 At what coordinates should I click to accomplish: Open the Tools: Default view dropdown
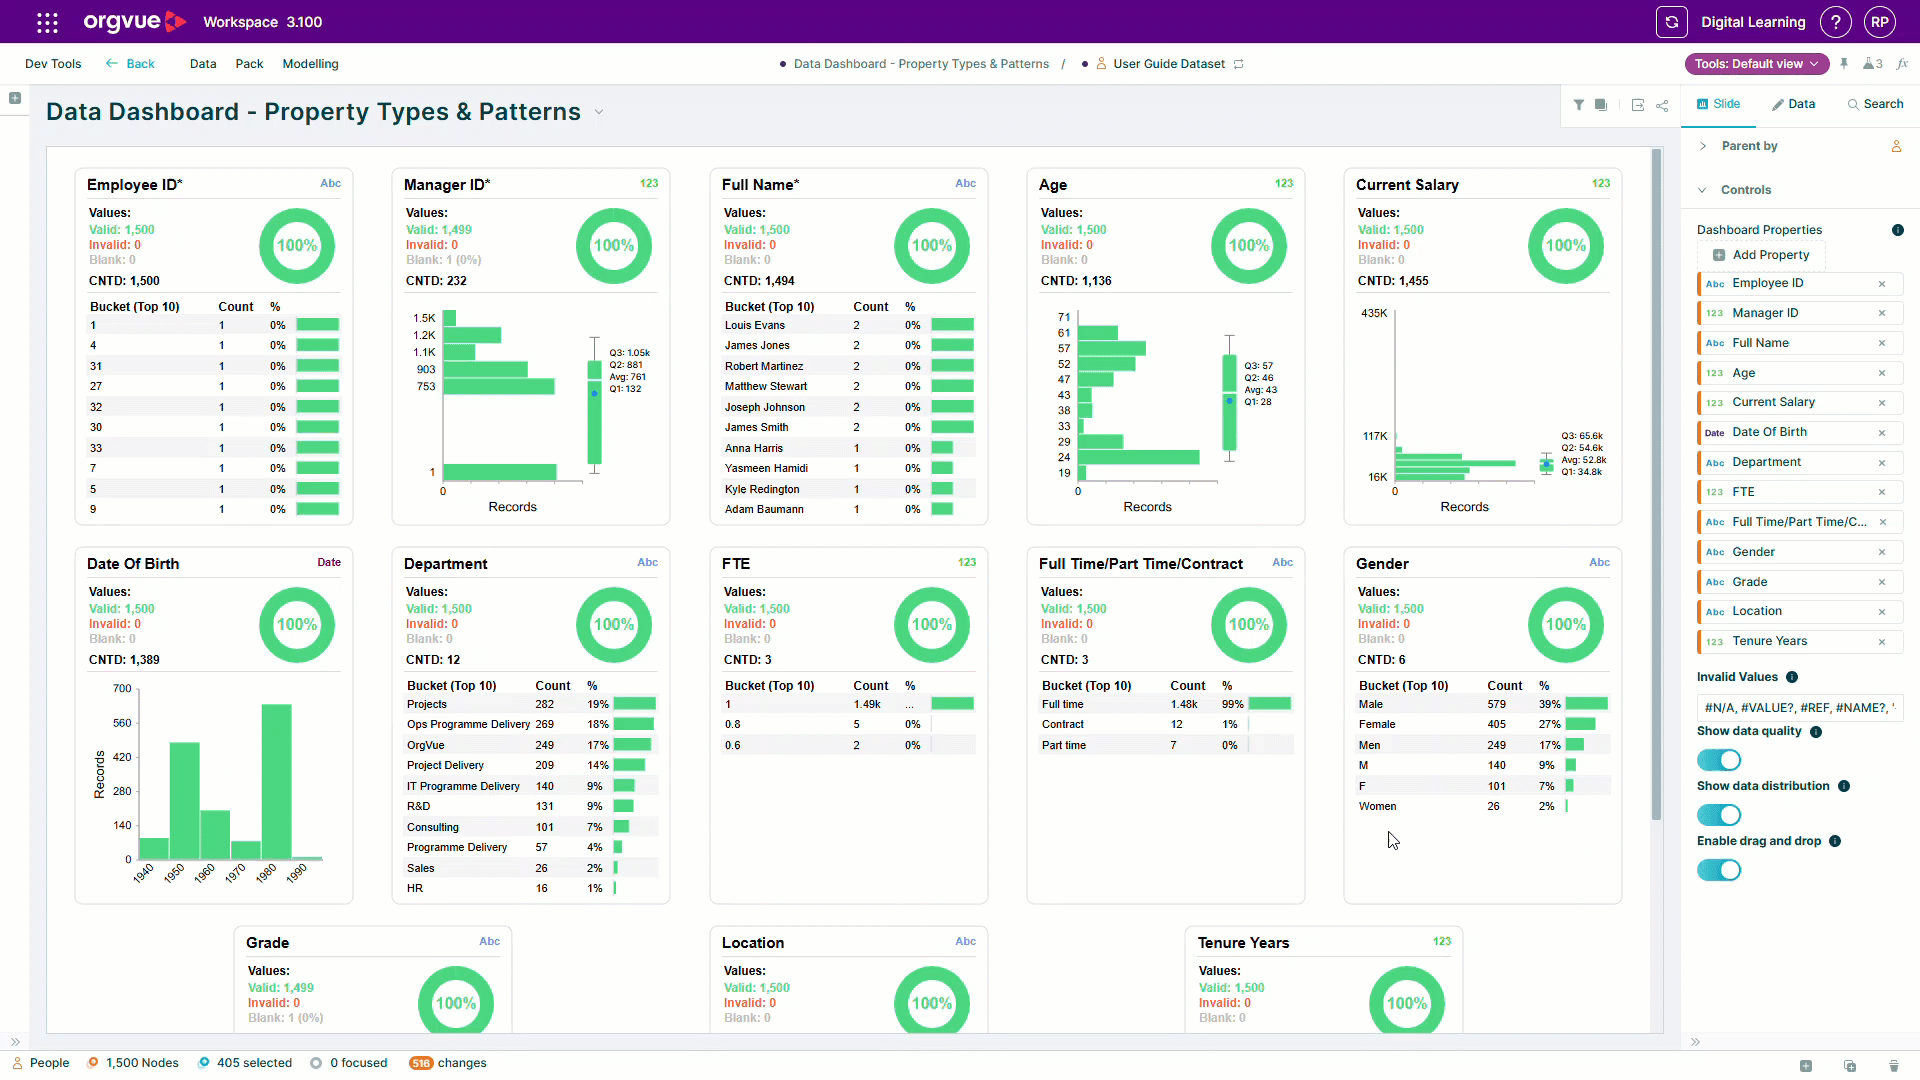coord(1757,64)
